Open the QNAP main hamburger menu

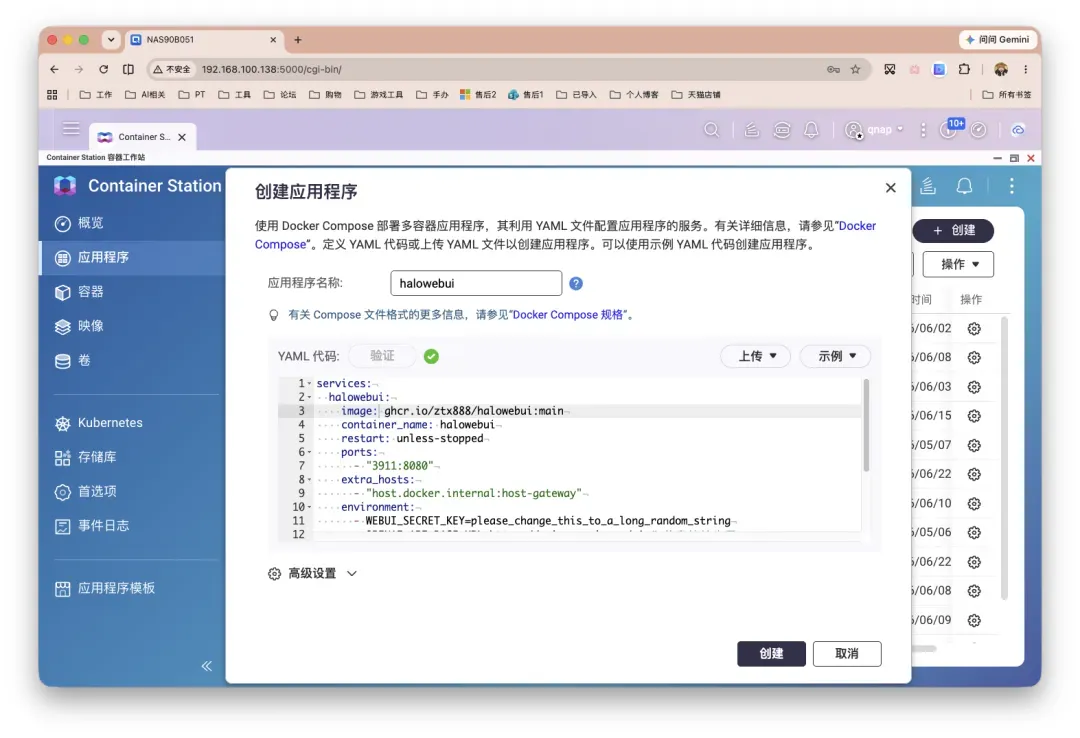[71, 129]
